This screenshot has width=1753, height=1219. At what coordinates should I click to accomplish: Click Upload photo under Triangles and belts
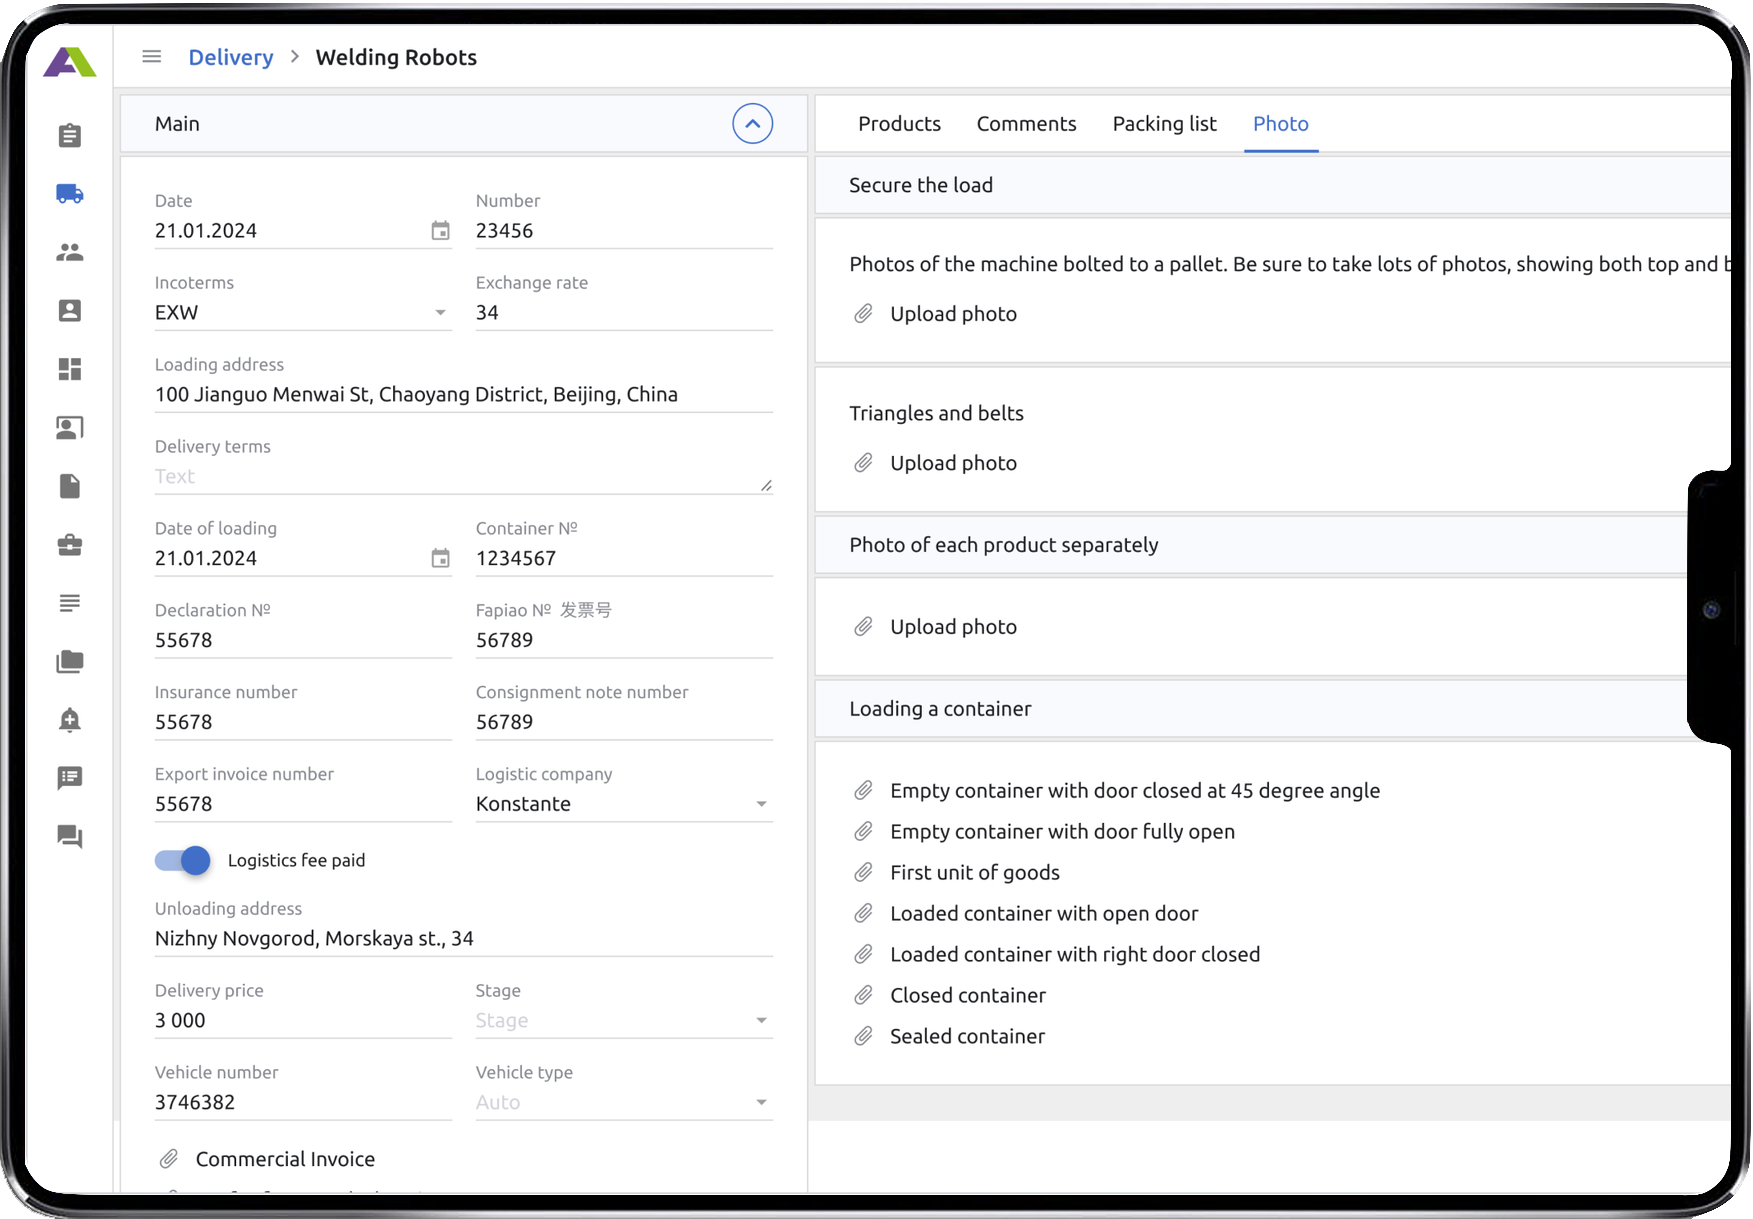(x=953, y=463)
